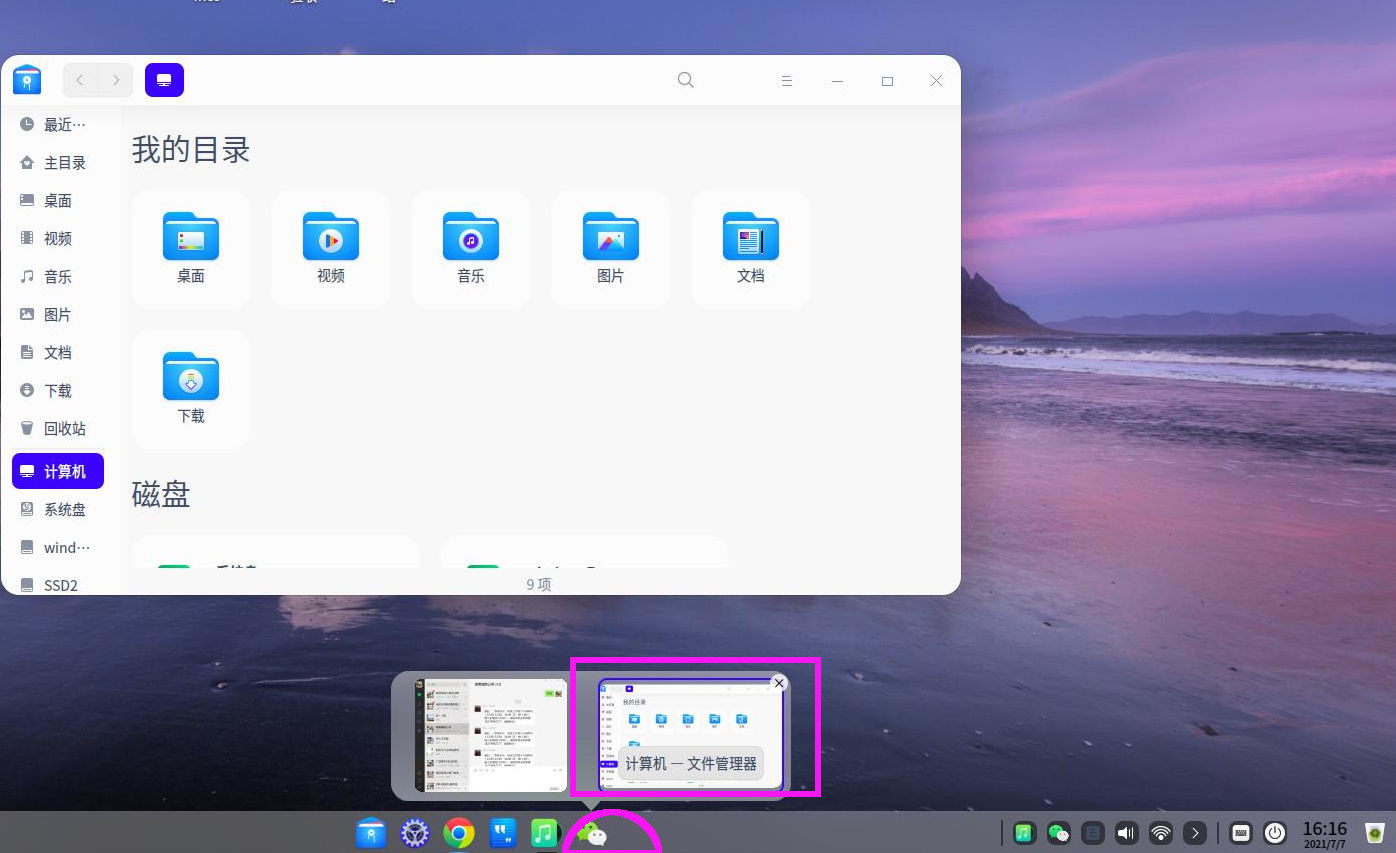Viewport: 1396px width, 853px height.
Task: Open 回收站 (Trash) in the sidebar
Action: [x=58, y=428]
